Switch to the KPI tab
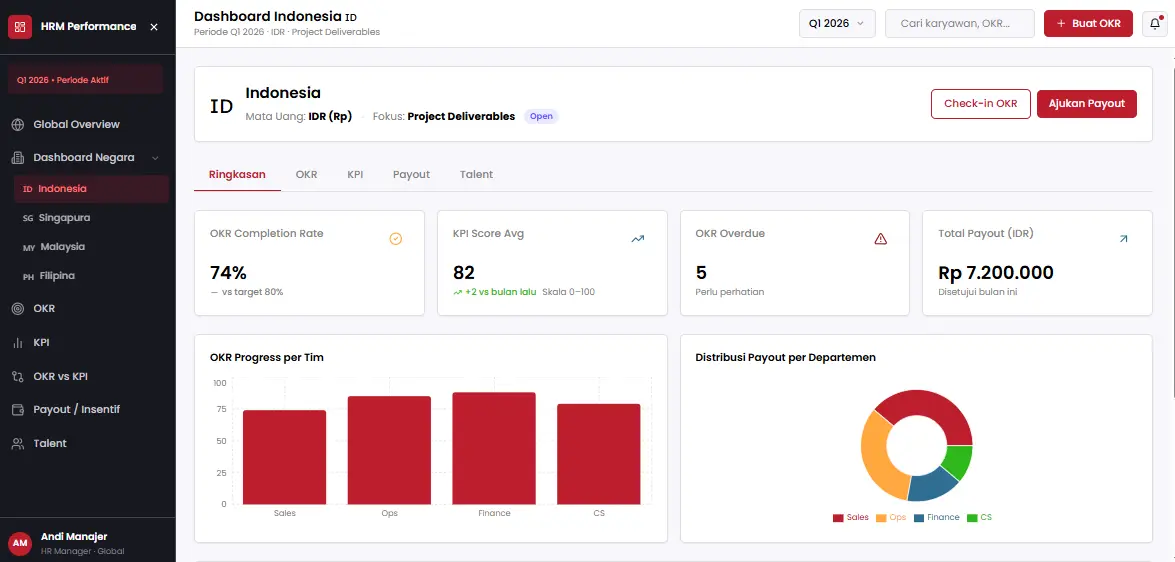 [x=355, y=174]
